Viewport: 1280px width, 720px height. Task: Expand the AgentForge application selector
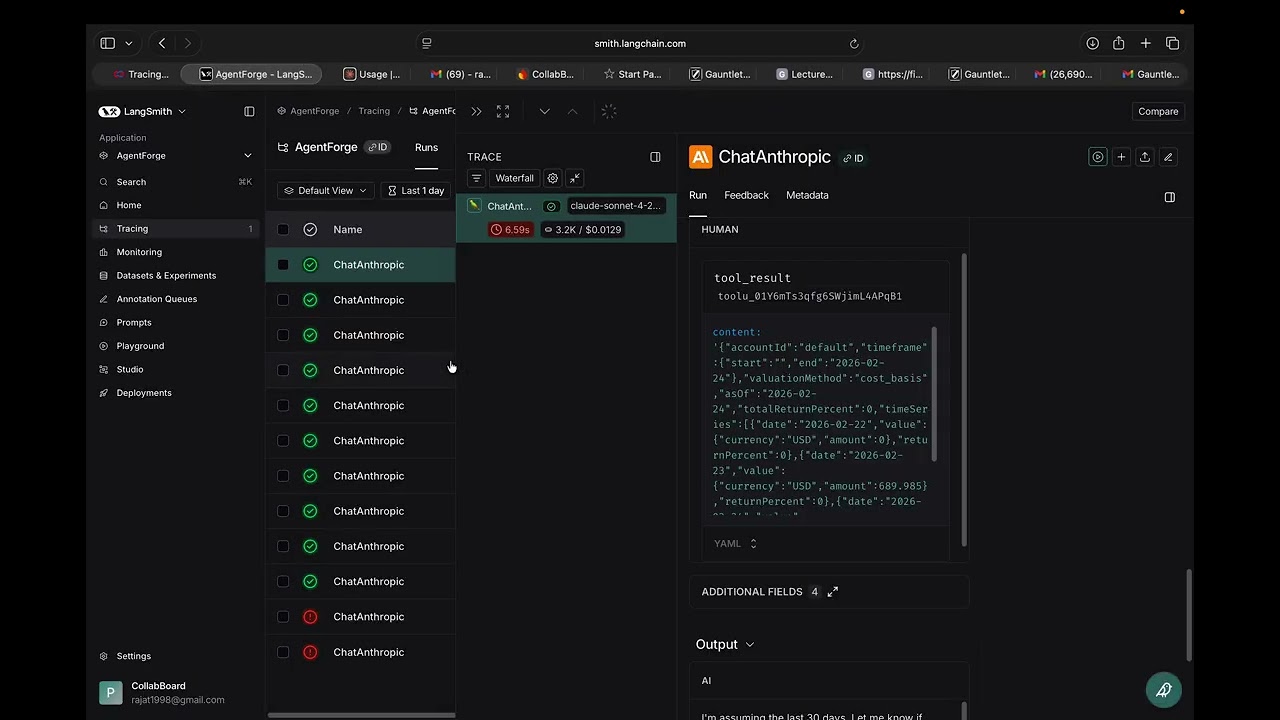pos(176,156)
